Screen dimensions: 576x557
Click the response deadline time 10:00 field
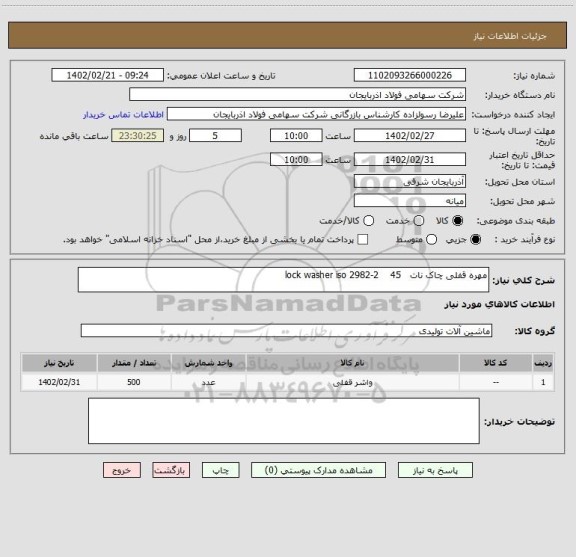296,136
